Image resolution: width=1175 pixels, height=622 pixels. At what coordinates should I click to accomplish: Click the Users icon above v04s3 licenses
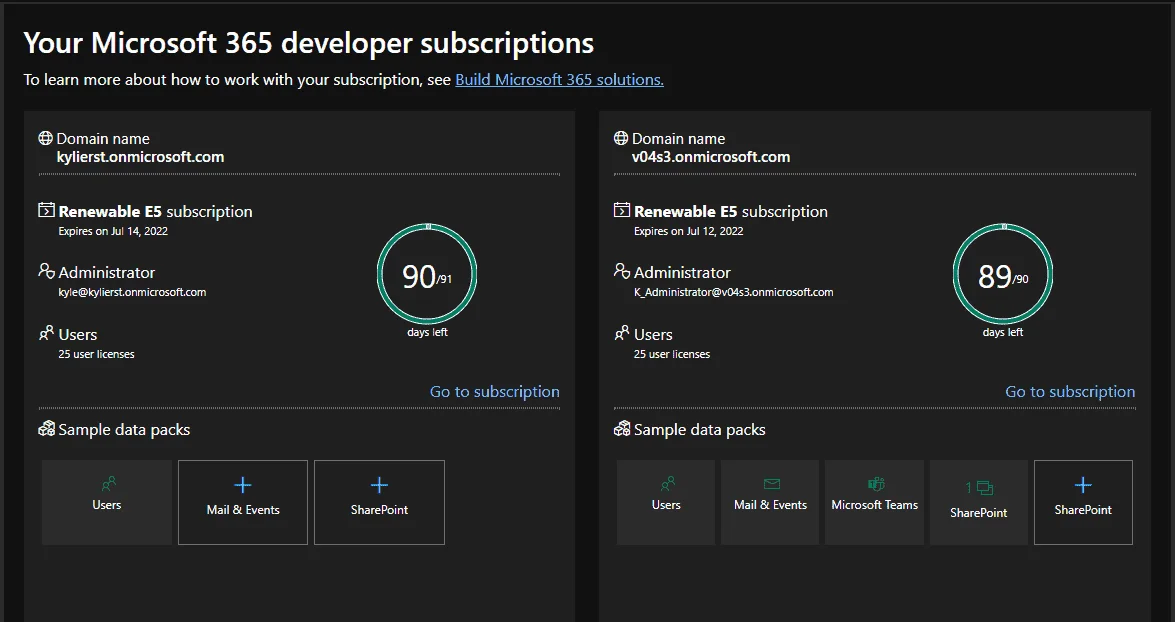[622, 333]
